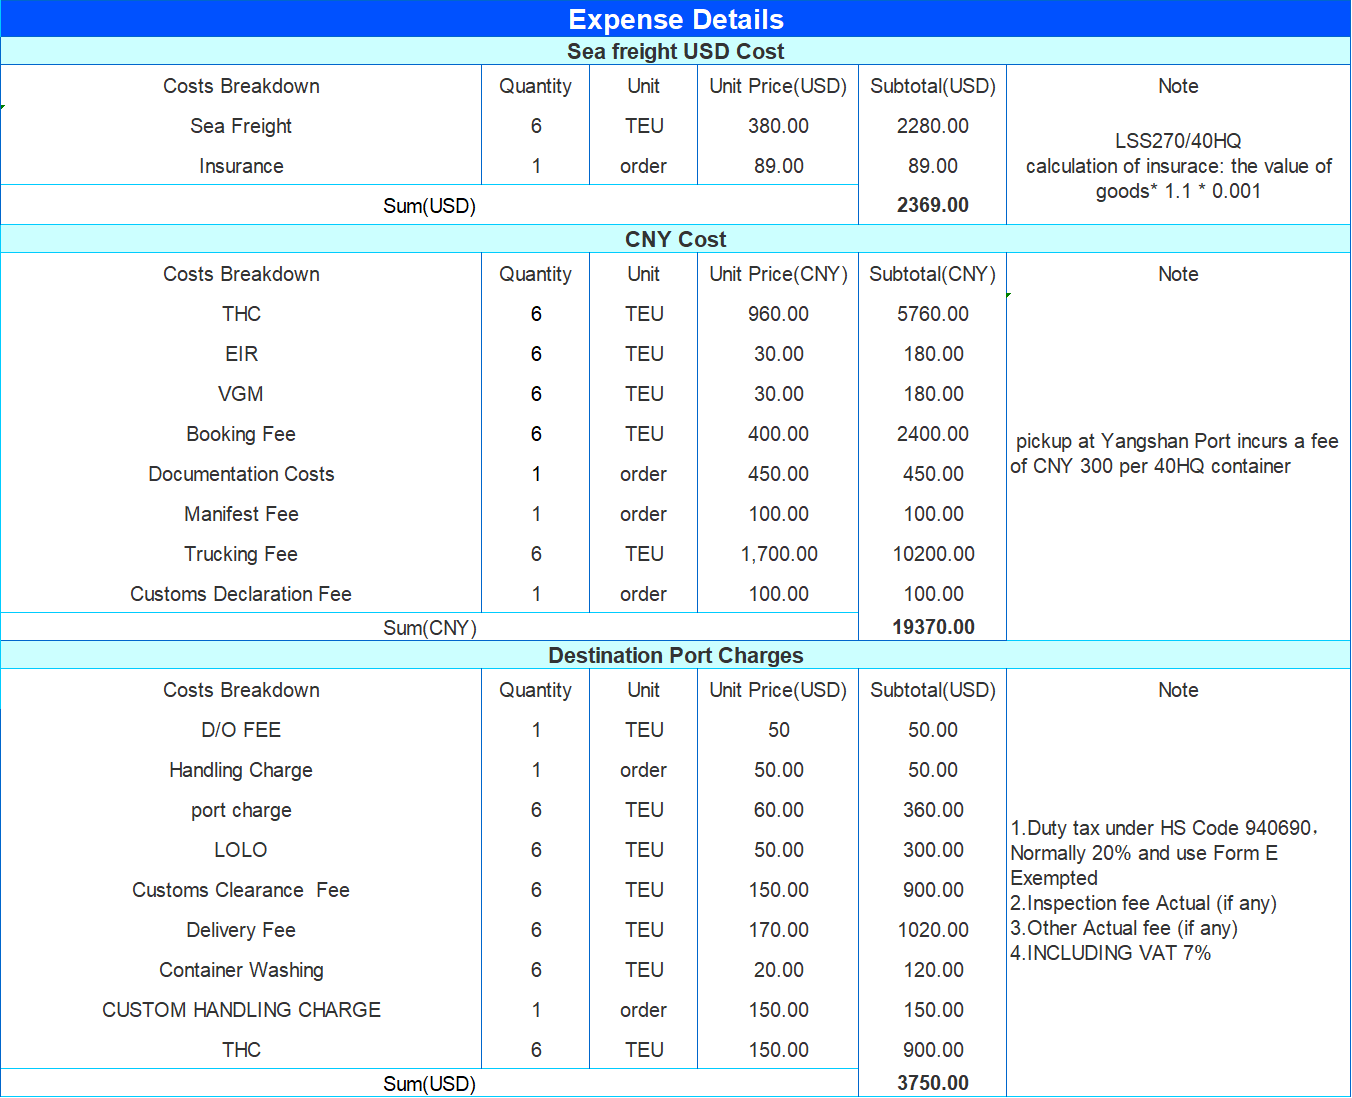Select the THC subtotal 5760.00
The width and height of the screenshot is (1352, 1098).
coord(932,314)
